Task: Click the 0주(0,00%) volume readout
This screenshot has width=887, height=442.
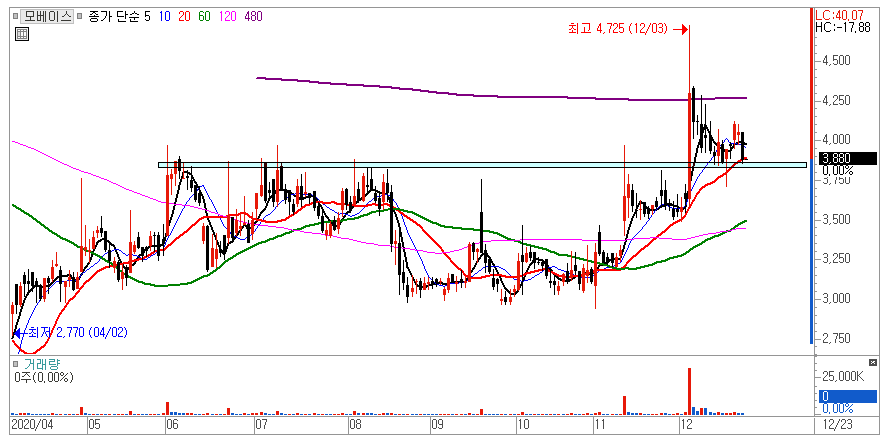Action: (44, 377)
